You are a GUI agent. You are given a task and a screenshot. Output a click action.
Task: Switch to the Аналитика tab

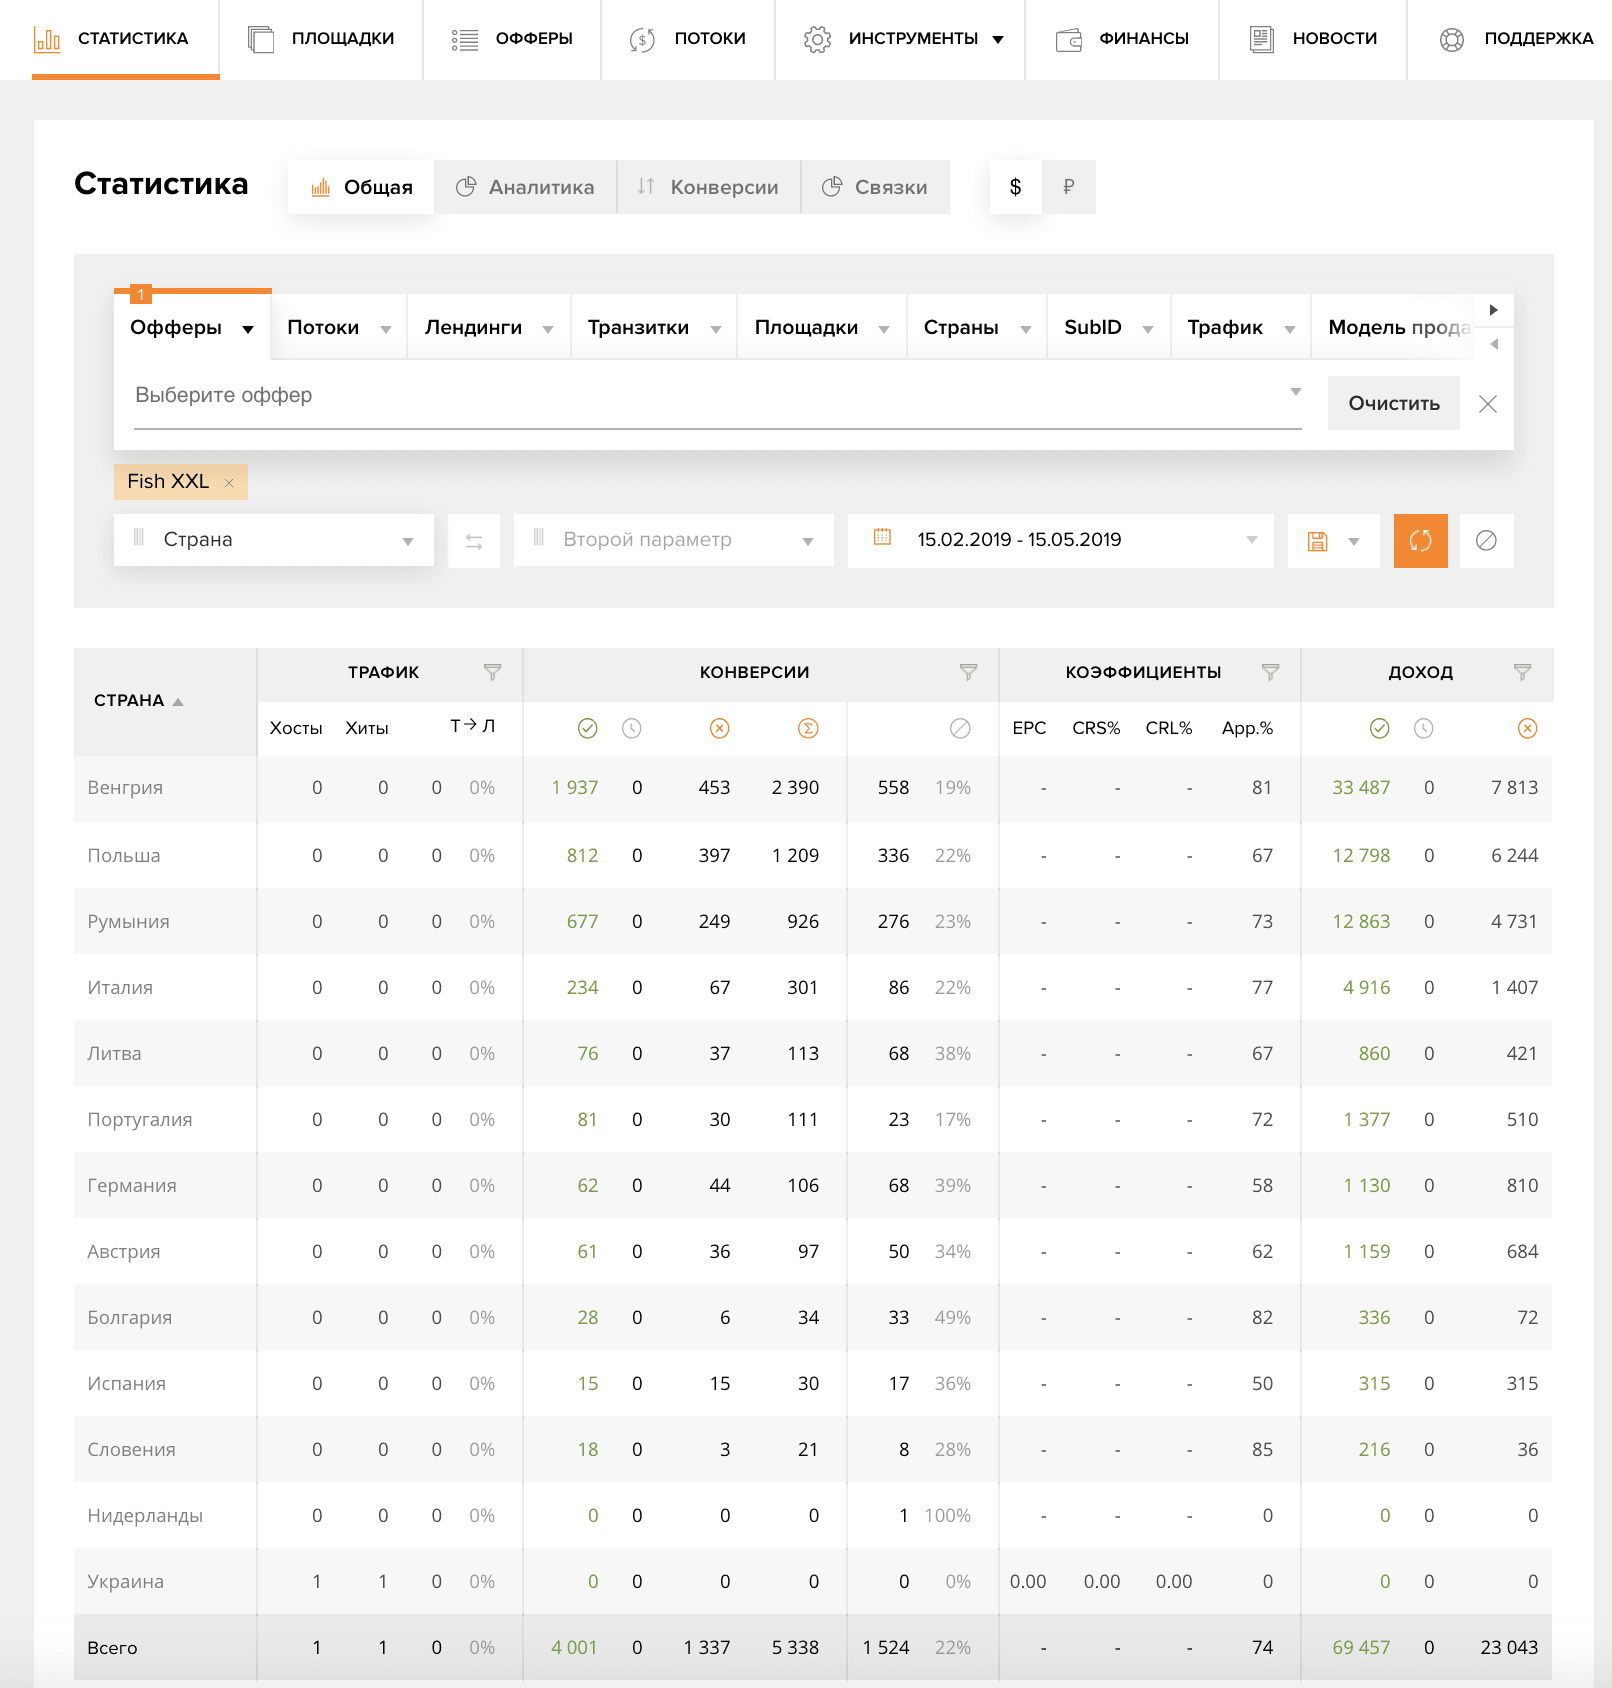coord(525,187)
